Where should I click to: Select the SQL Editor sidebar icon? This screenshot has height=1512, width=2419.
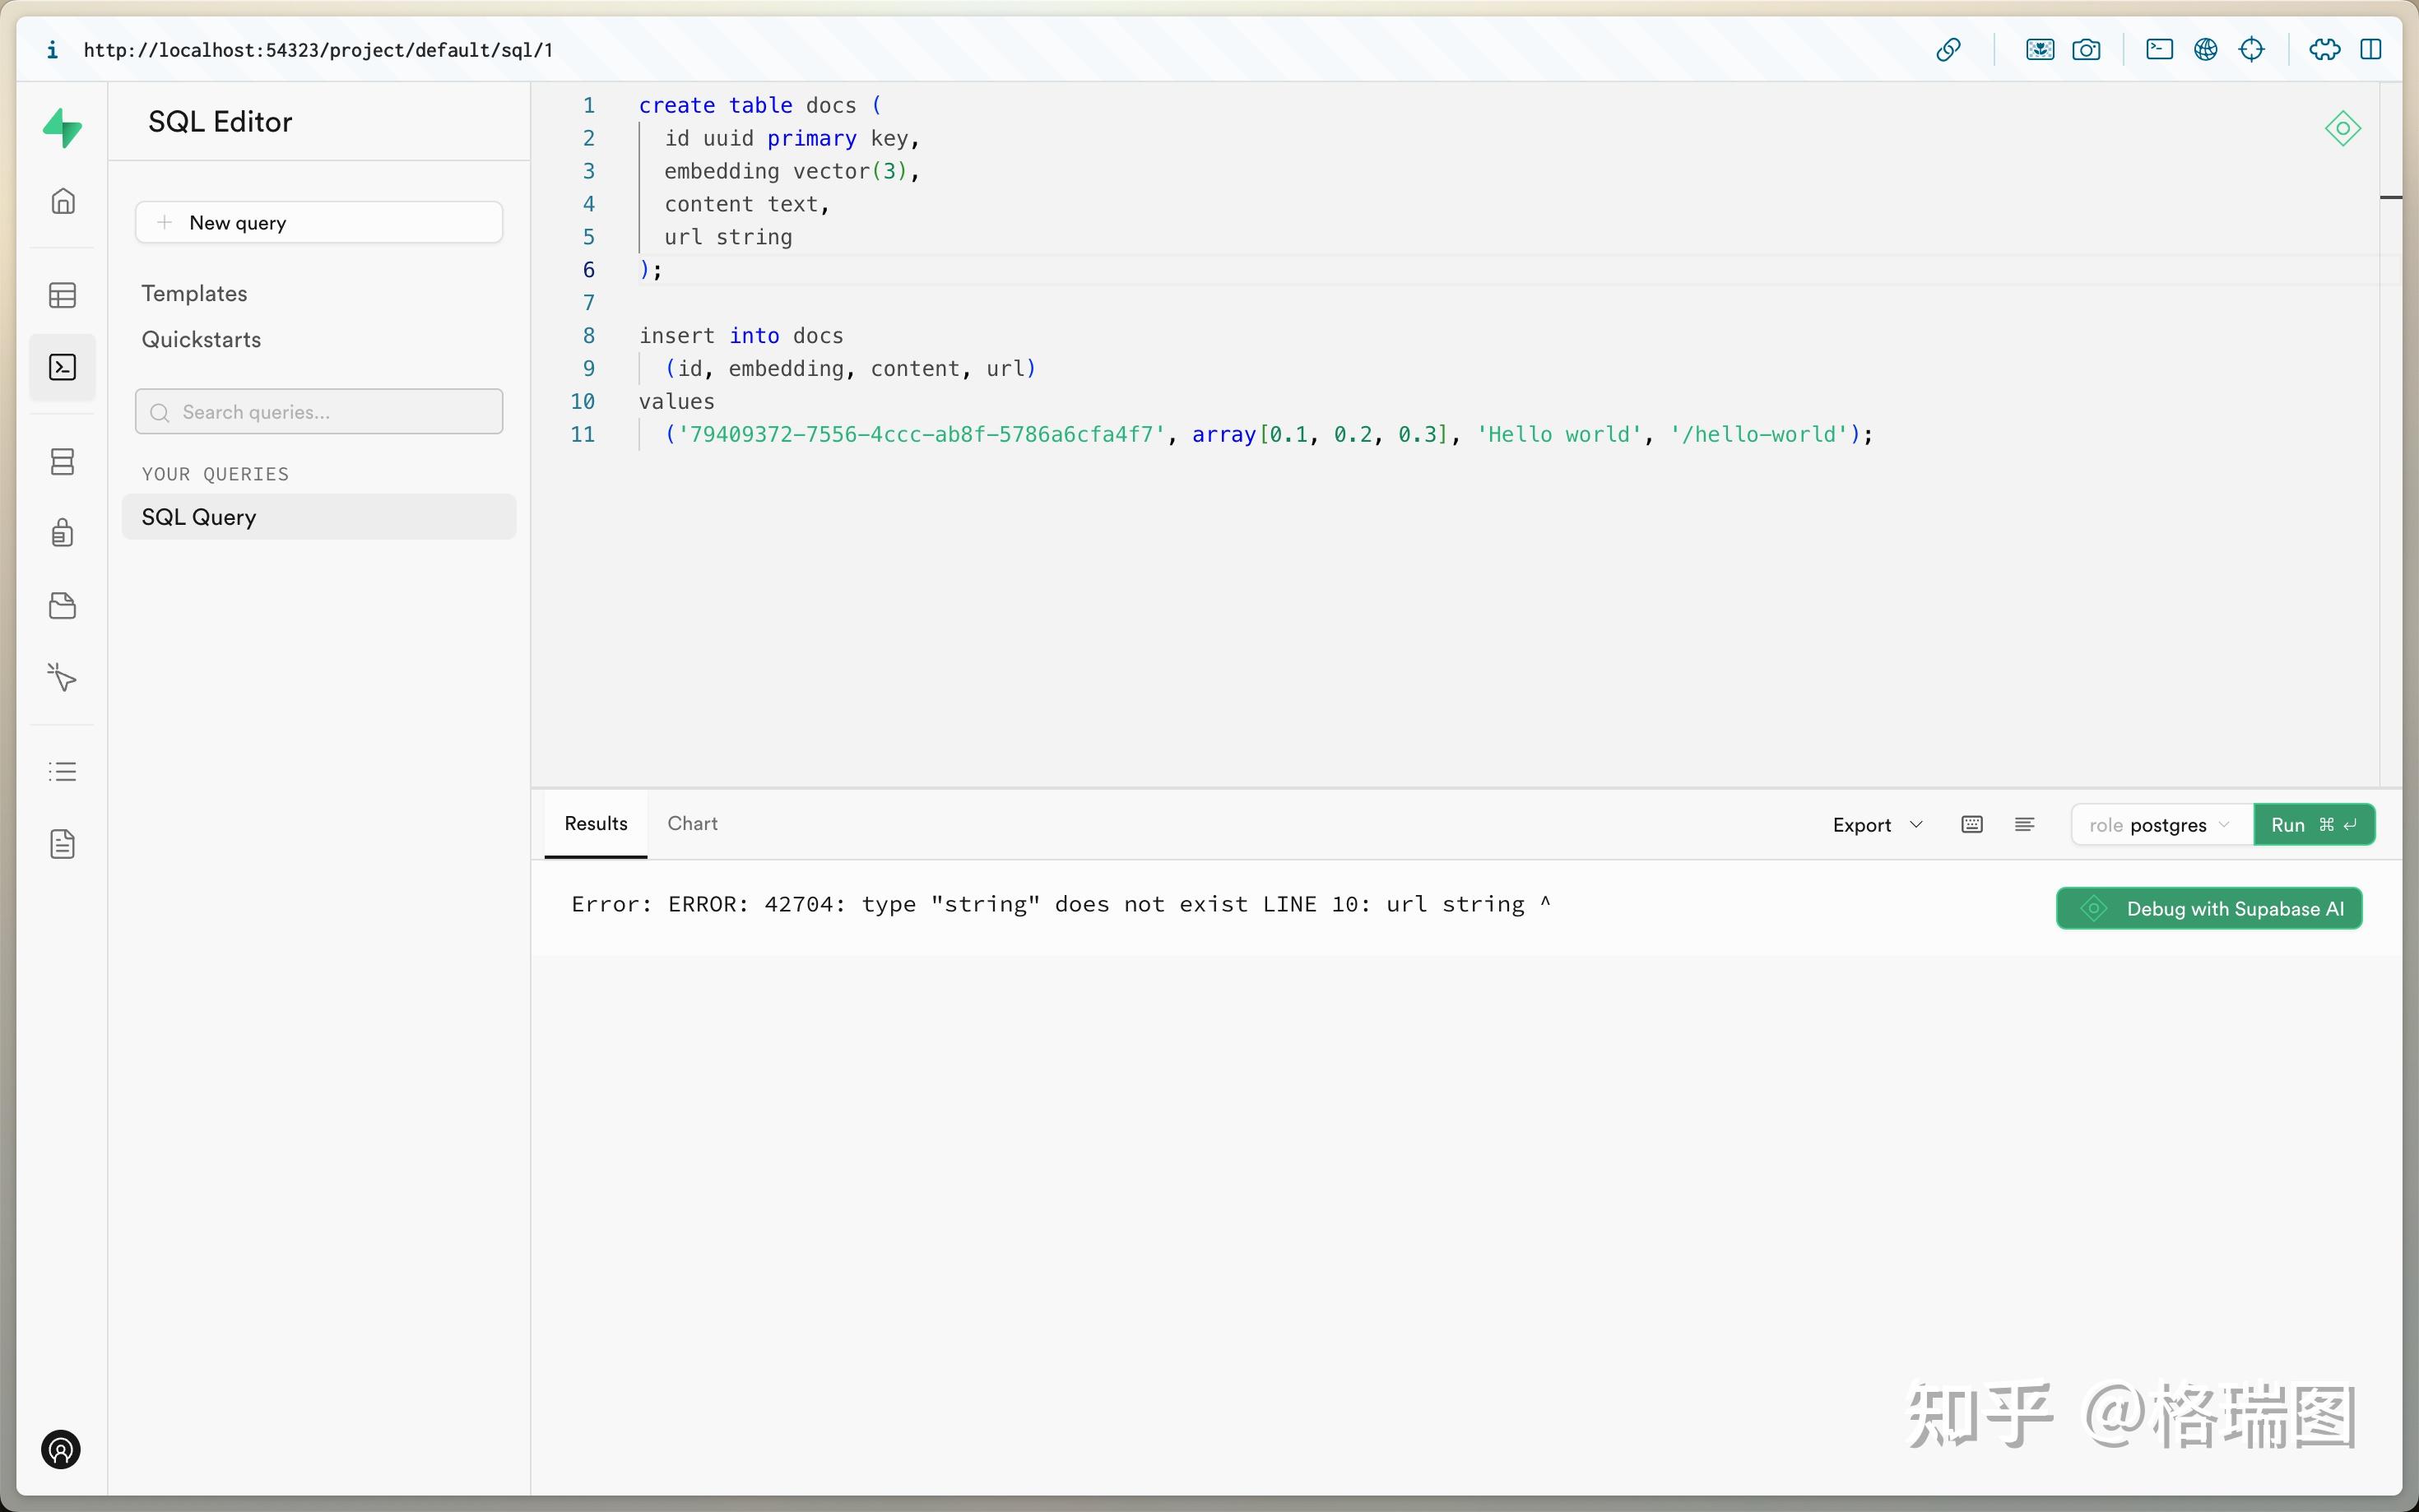pyautogui.click(x=63, y=367)
